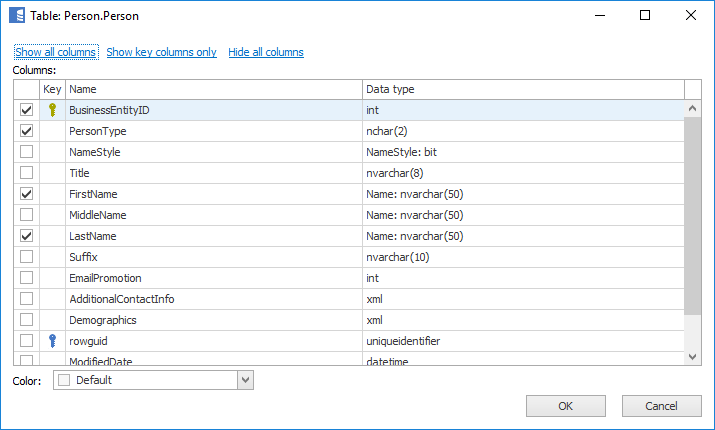This screenshot has width=715, height=430.
Task: Open the Color dropdown list
Action: (245, 380)
